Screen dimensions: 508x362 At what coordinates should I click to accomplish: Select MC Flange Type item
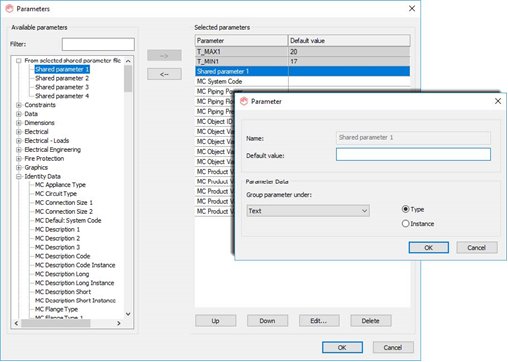pyautogui.click(x=56, y=310)
